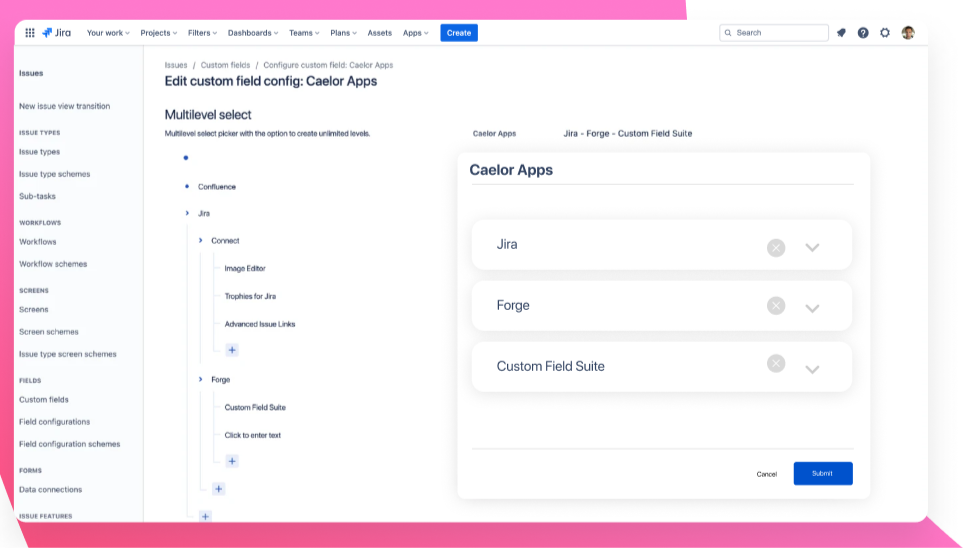Add top-level option with bottom plus icon
This screenshot has width=963, height=548.
[205, 516]
